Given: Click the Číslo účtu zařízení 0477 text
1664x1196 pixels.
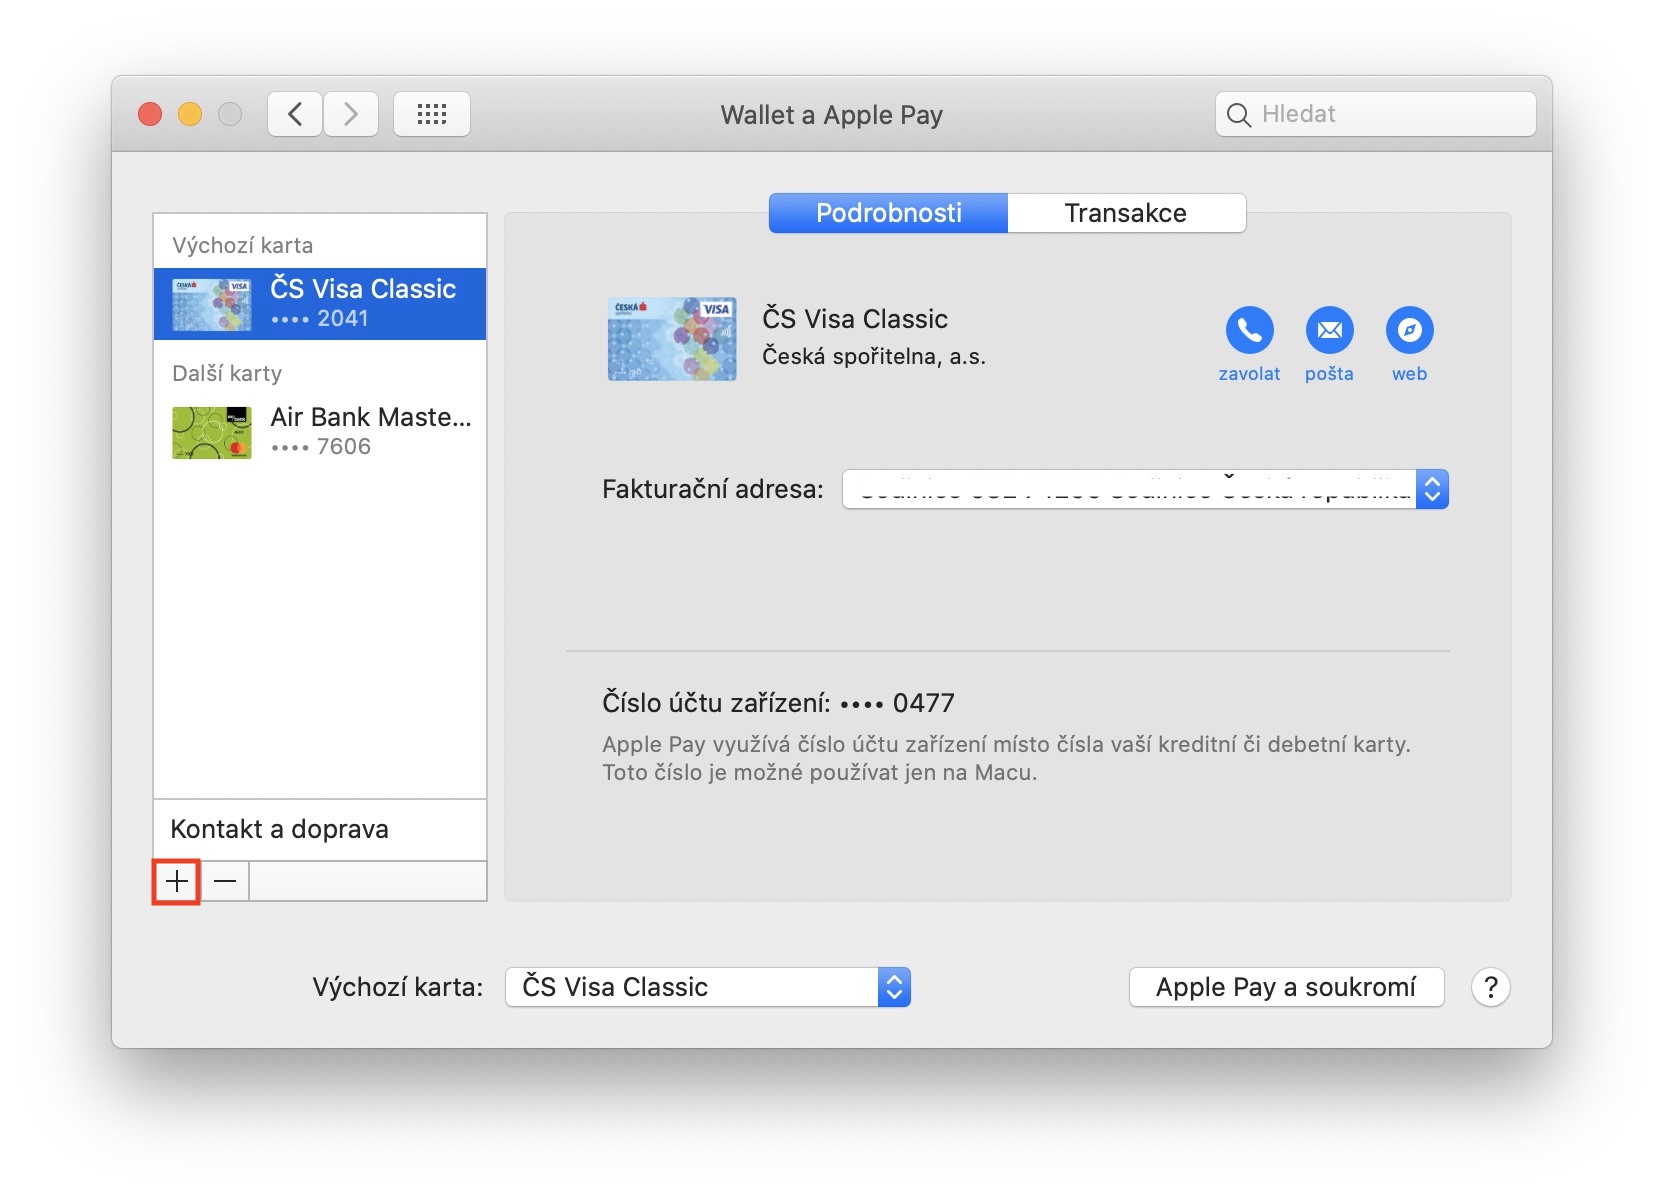Looking at the screenshot, I should click(x=778, y=703).
